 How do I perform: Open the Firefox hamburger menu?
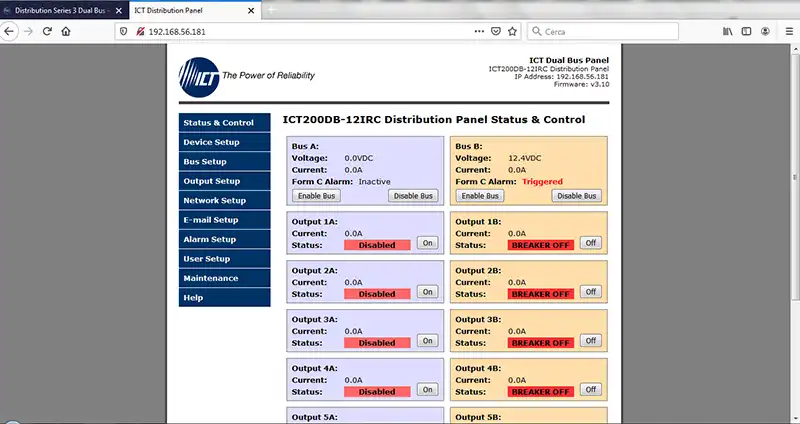coord(789,31)
